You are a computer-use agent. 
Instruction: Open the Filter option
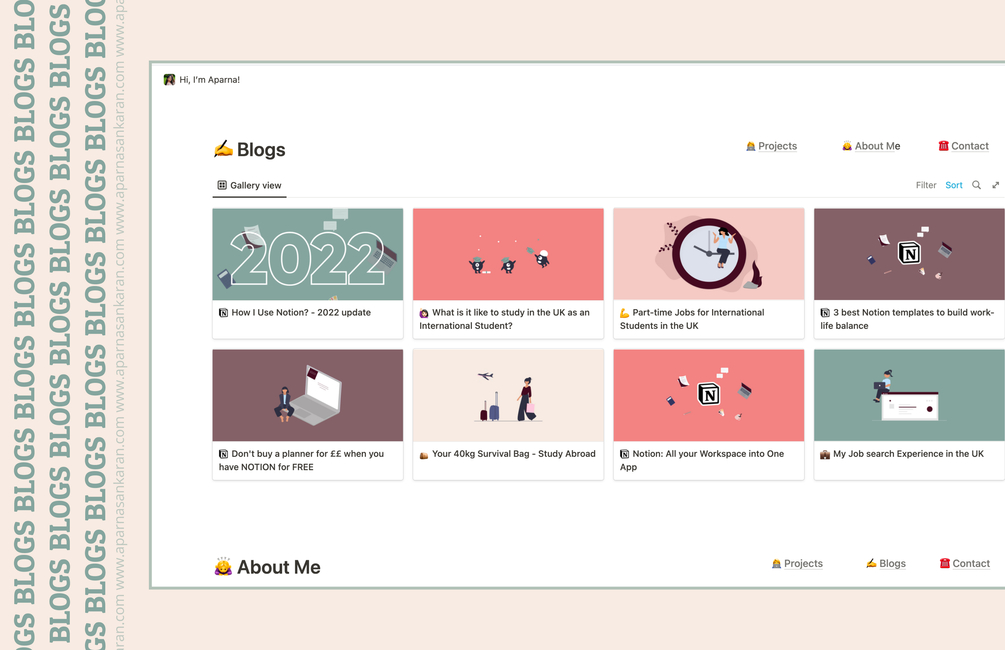[926, 185]
